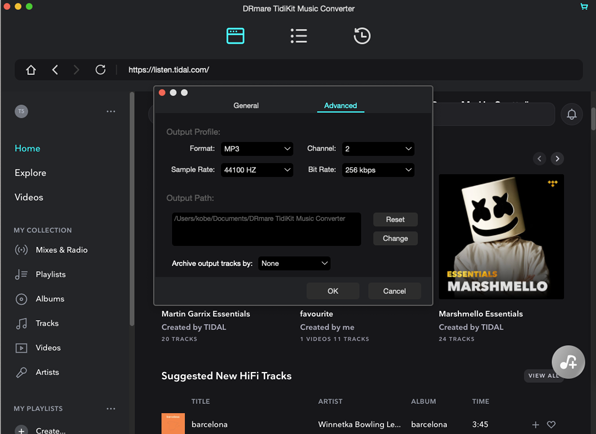Open the built-in browser view icon
Viewport: 596px width, 434px height.
coord(235,36)
